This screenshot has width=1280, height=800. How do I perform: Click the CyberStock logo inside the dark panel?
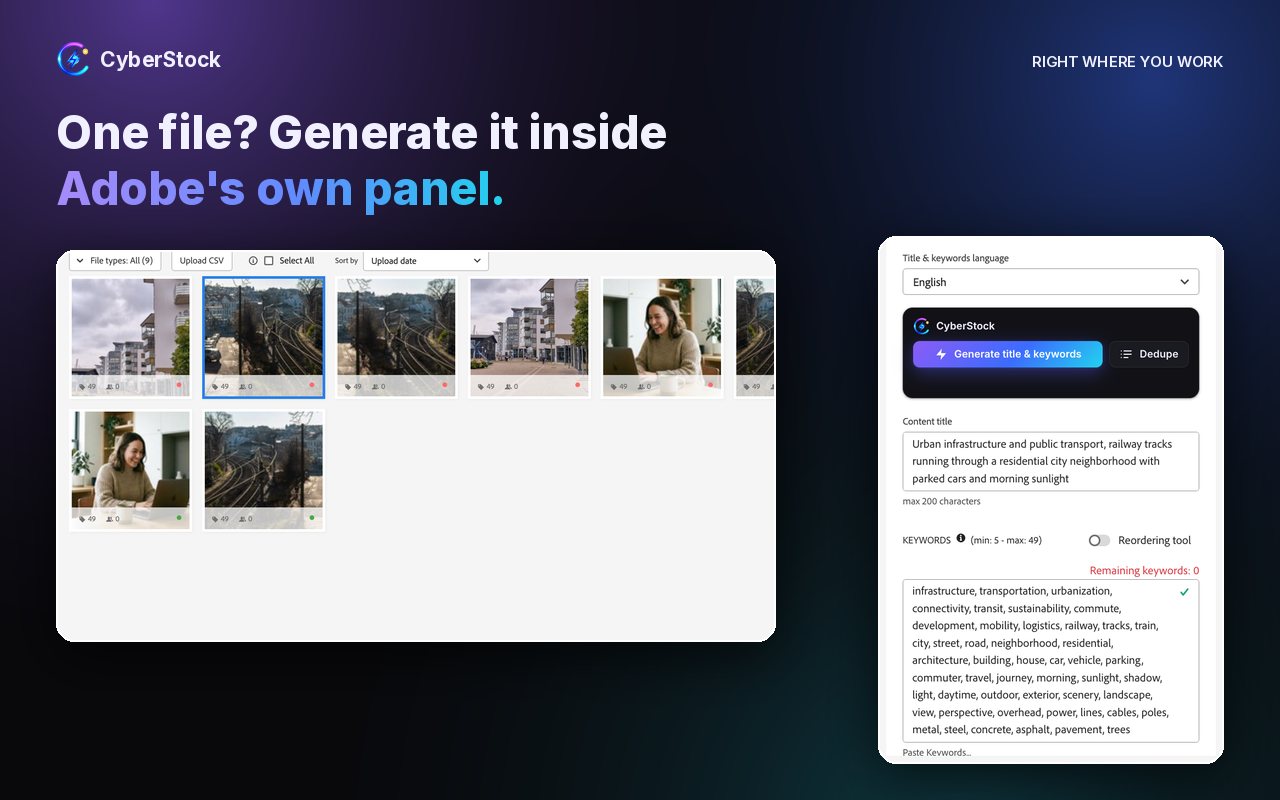[x=922, y=326]
